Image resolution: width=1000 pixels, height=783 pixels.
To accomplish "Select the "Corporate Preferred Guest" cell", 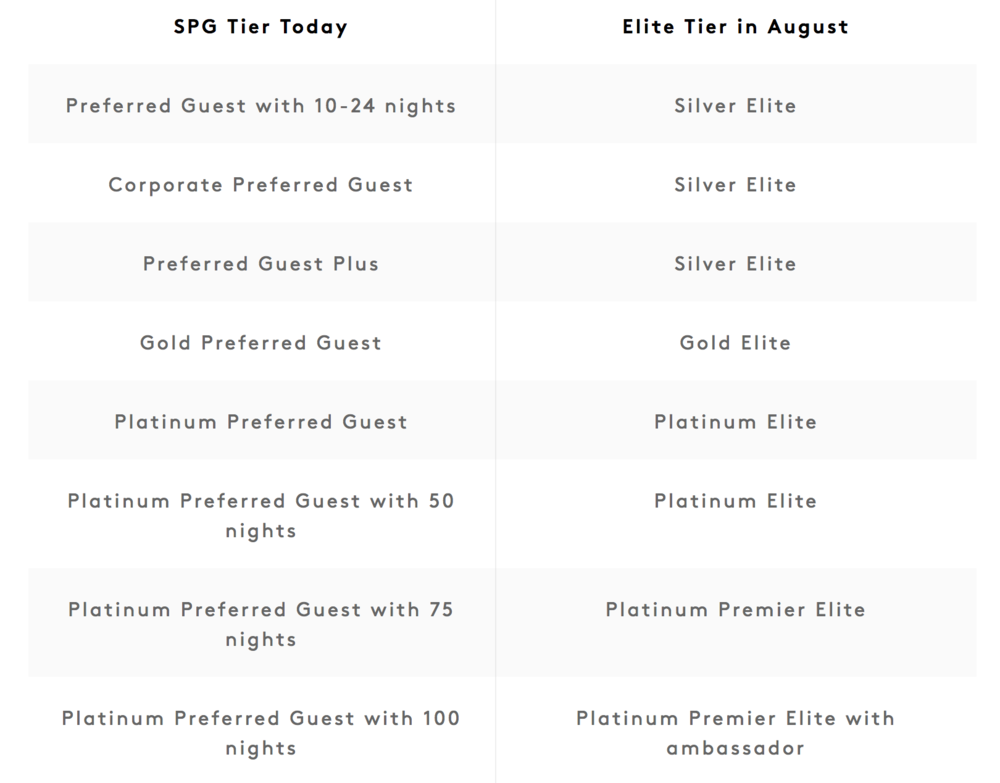I will [x=260, y=185].
